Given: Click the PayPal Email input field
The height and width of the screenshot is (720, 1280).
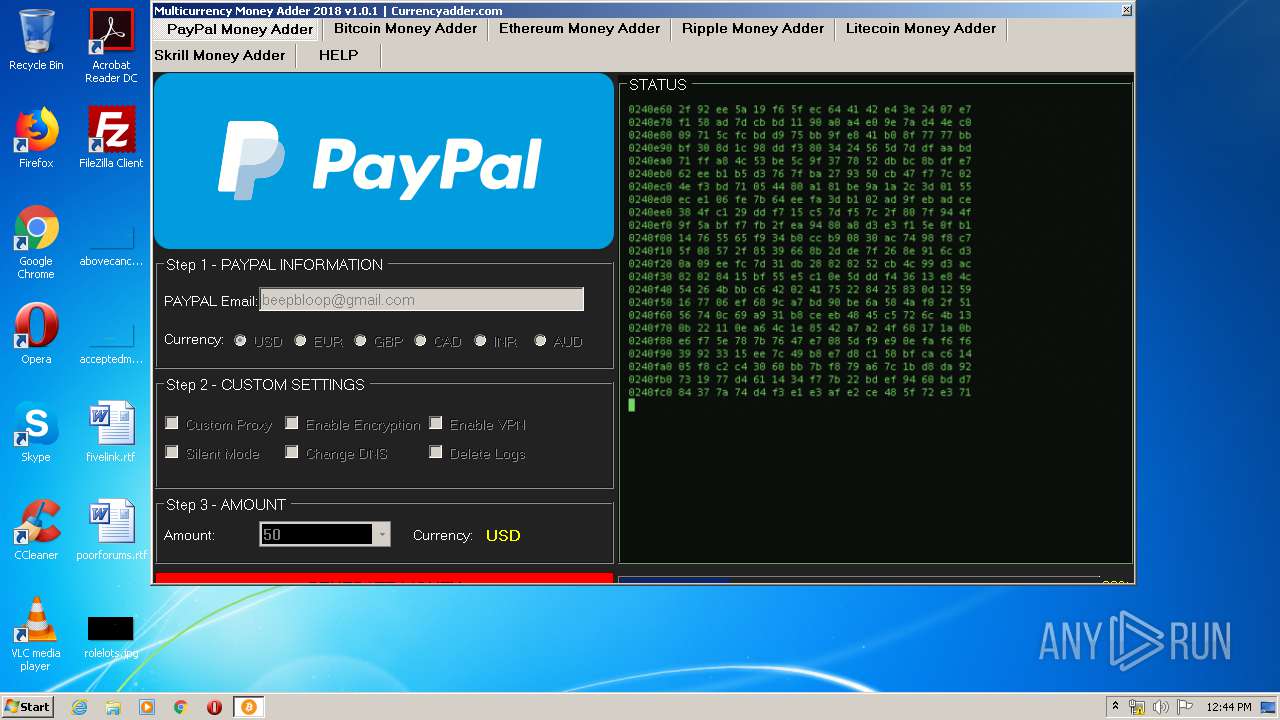Looking at the screenshot, I should click(421, 300).
